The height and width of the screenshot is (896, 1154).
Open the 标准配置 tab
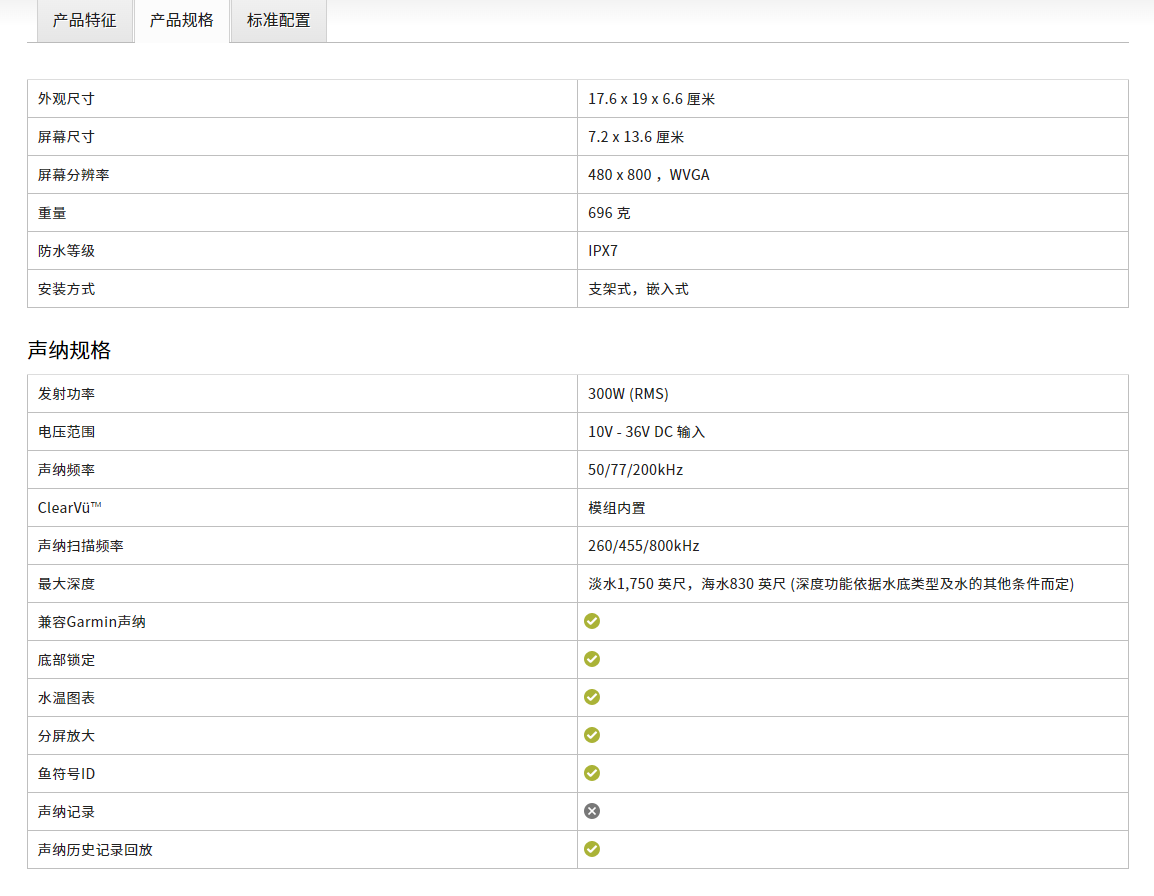(278, 21)
